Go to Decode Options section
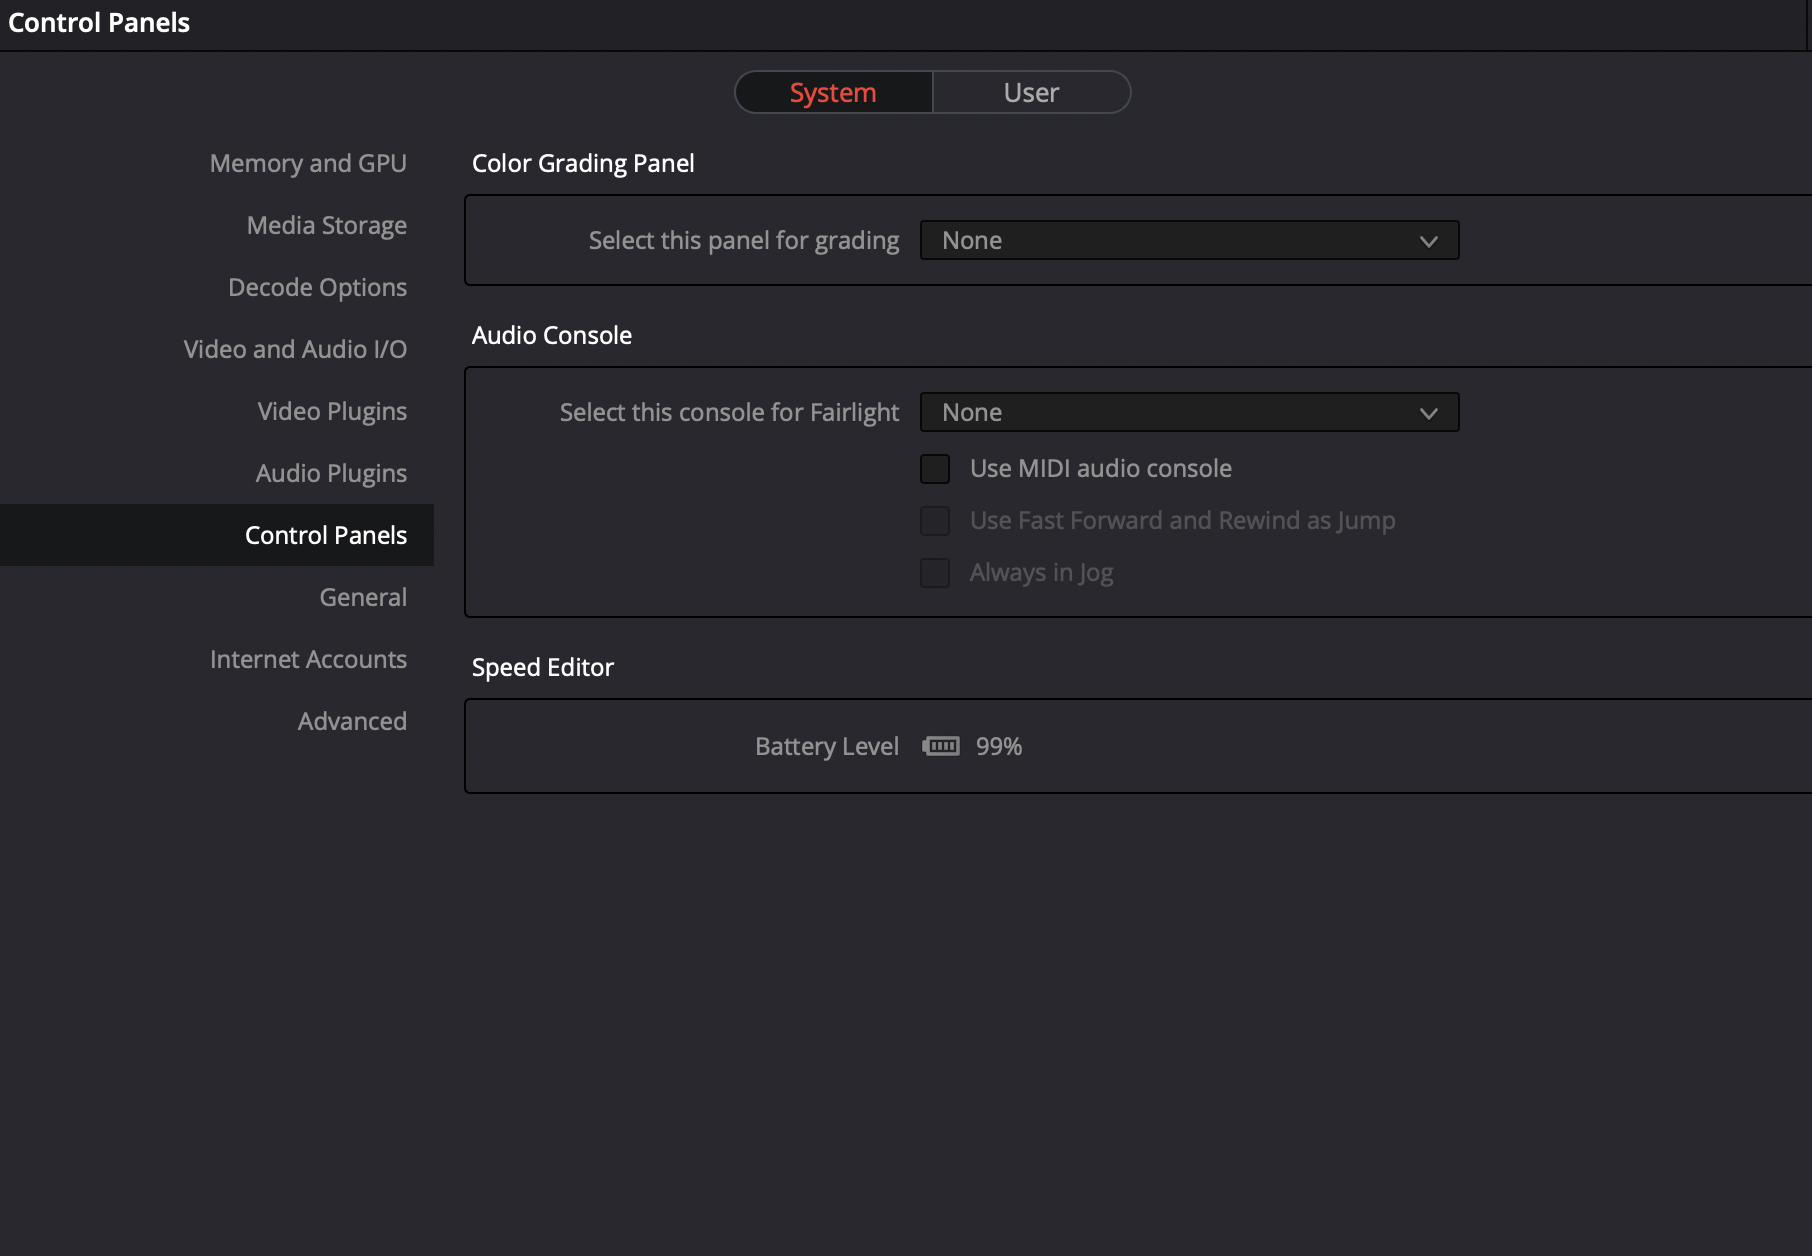 (317, 287)
